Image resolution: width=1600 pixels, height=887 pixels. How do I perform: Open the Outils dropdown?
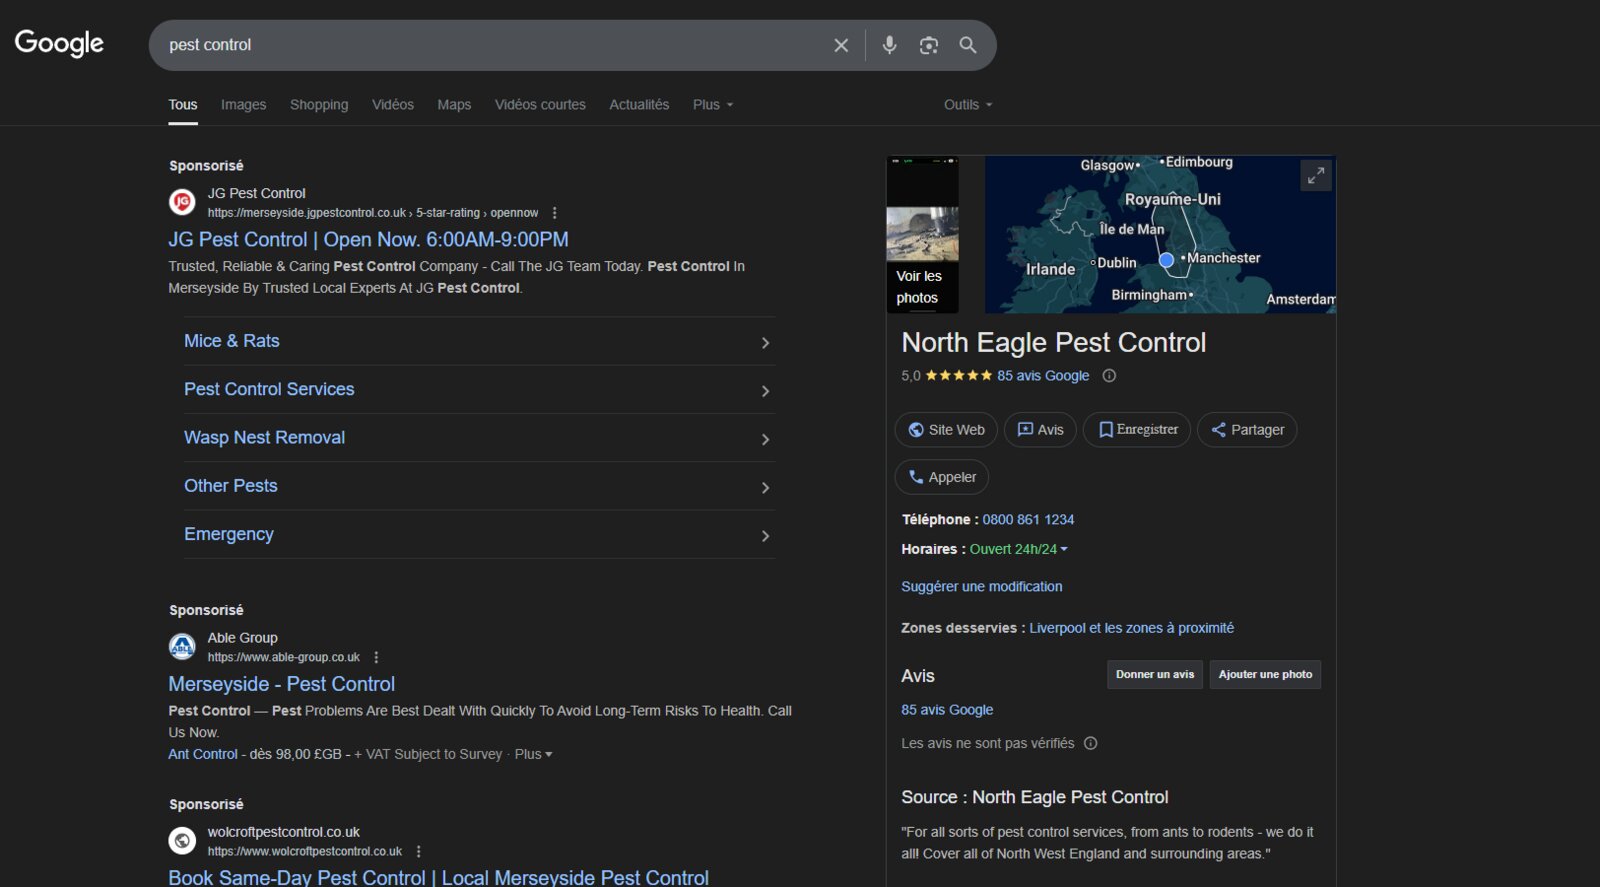968,105
